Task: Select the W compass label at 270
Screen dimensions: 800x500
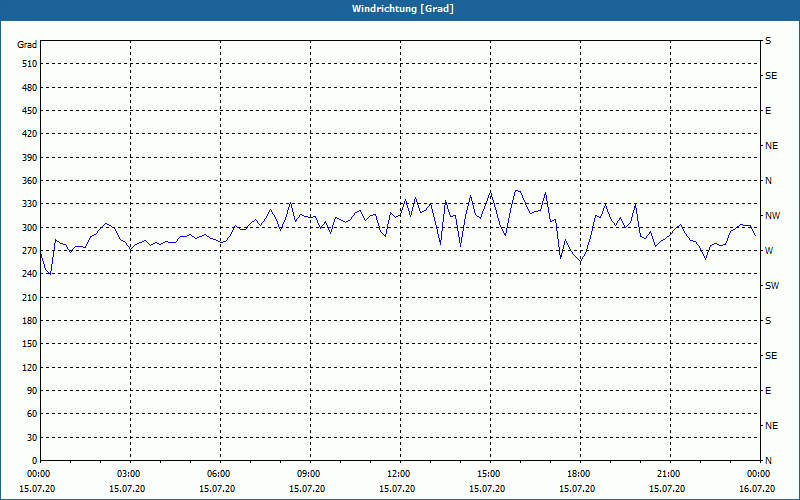Action: tap(769, 251)
